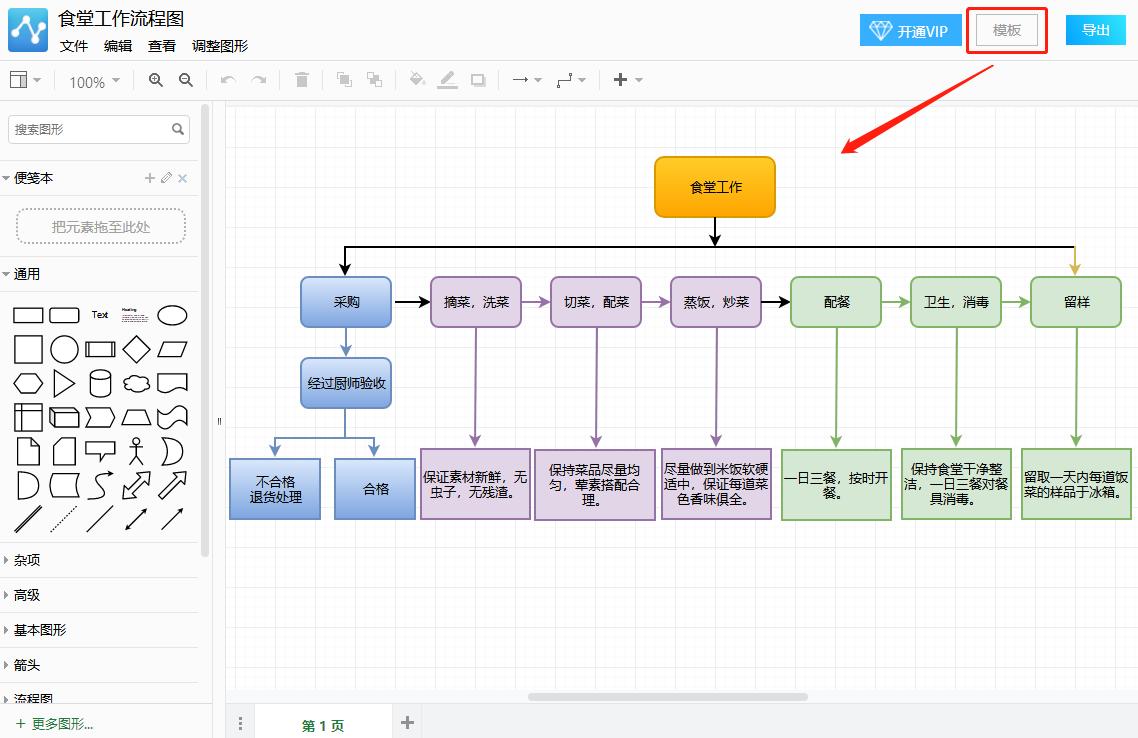
Task: Select the cylinder shape
Action: click(x=100, y=383)
